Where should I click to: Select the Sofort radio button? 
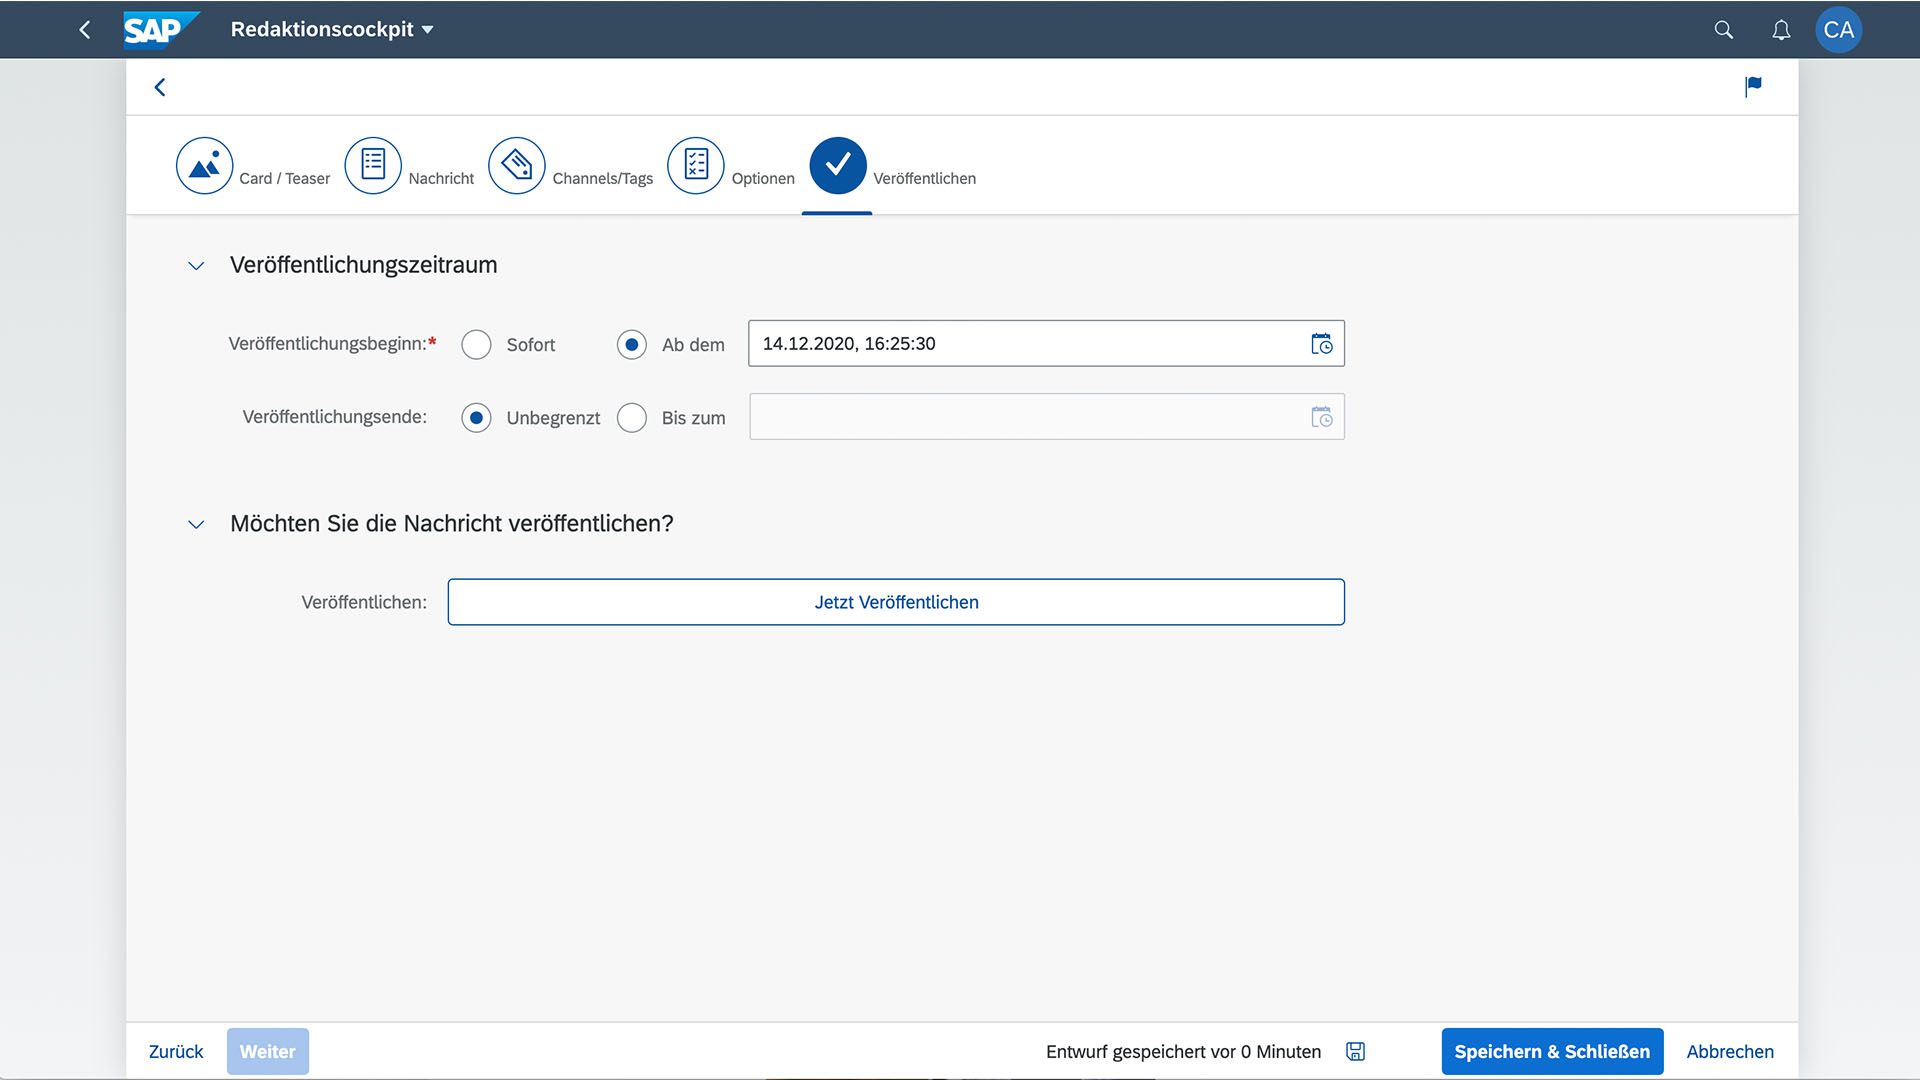[476, 344]
